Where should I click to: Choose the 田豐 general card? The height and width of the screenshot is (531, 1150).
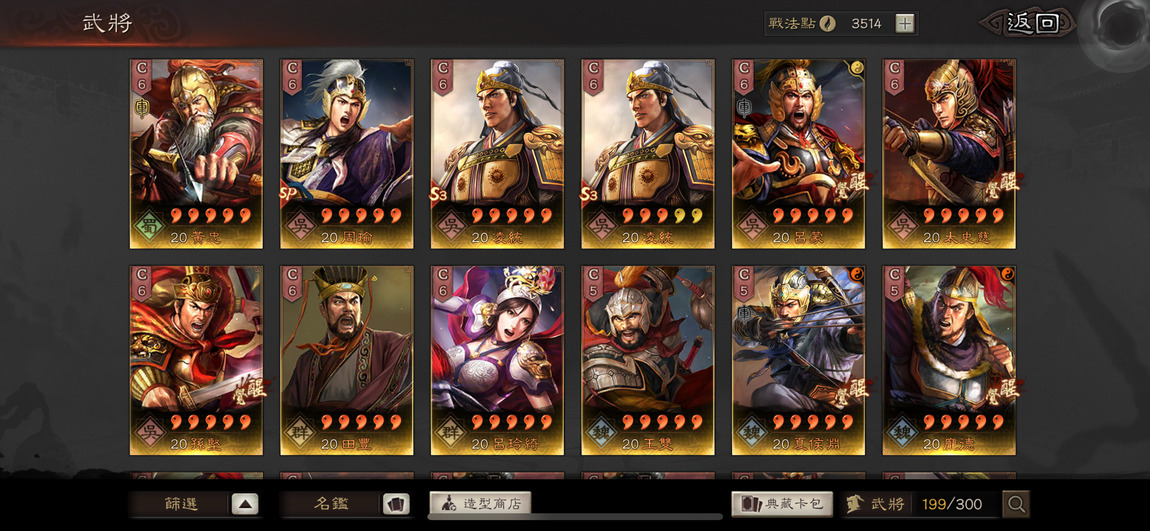pyautogui.click(x=347, y=360)
